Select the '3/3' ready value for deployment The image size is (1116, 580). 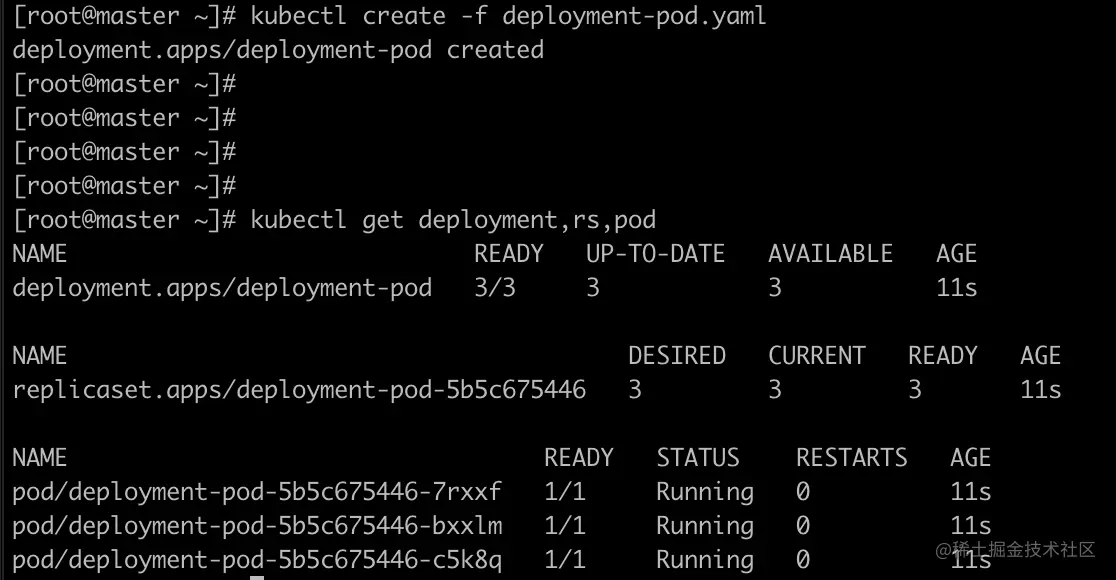pos(495,288)
